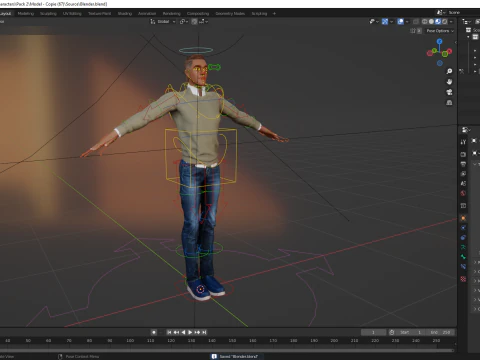Image resolution: width=480 pixels, height=360 pixels.
Task: Switch perspective/orthographic view grid icon
Action: tap(449, 102)
